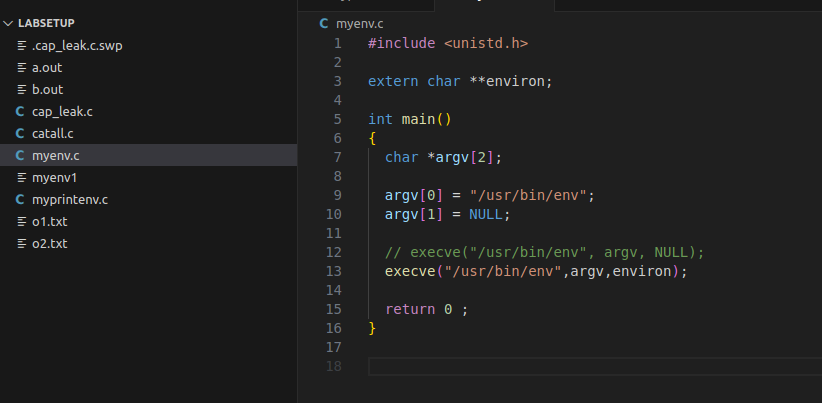Click commented execve line 12
This screenshot has width=822, height=403.
click(545, 253)
